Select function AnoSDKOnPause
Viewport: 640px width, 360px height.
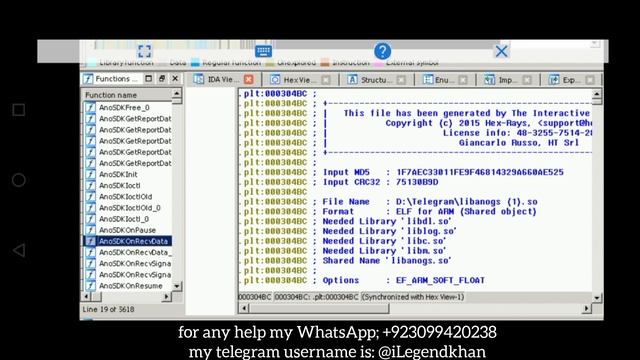pyautogui.click(x=127, y=230)
